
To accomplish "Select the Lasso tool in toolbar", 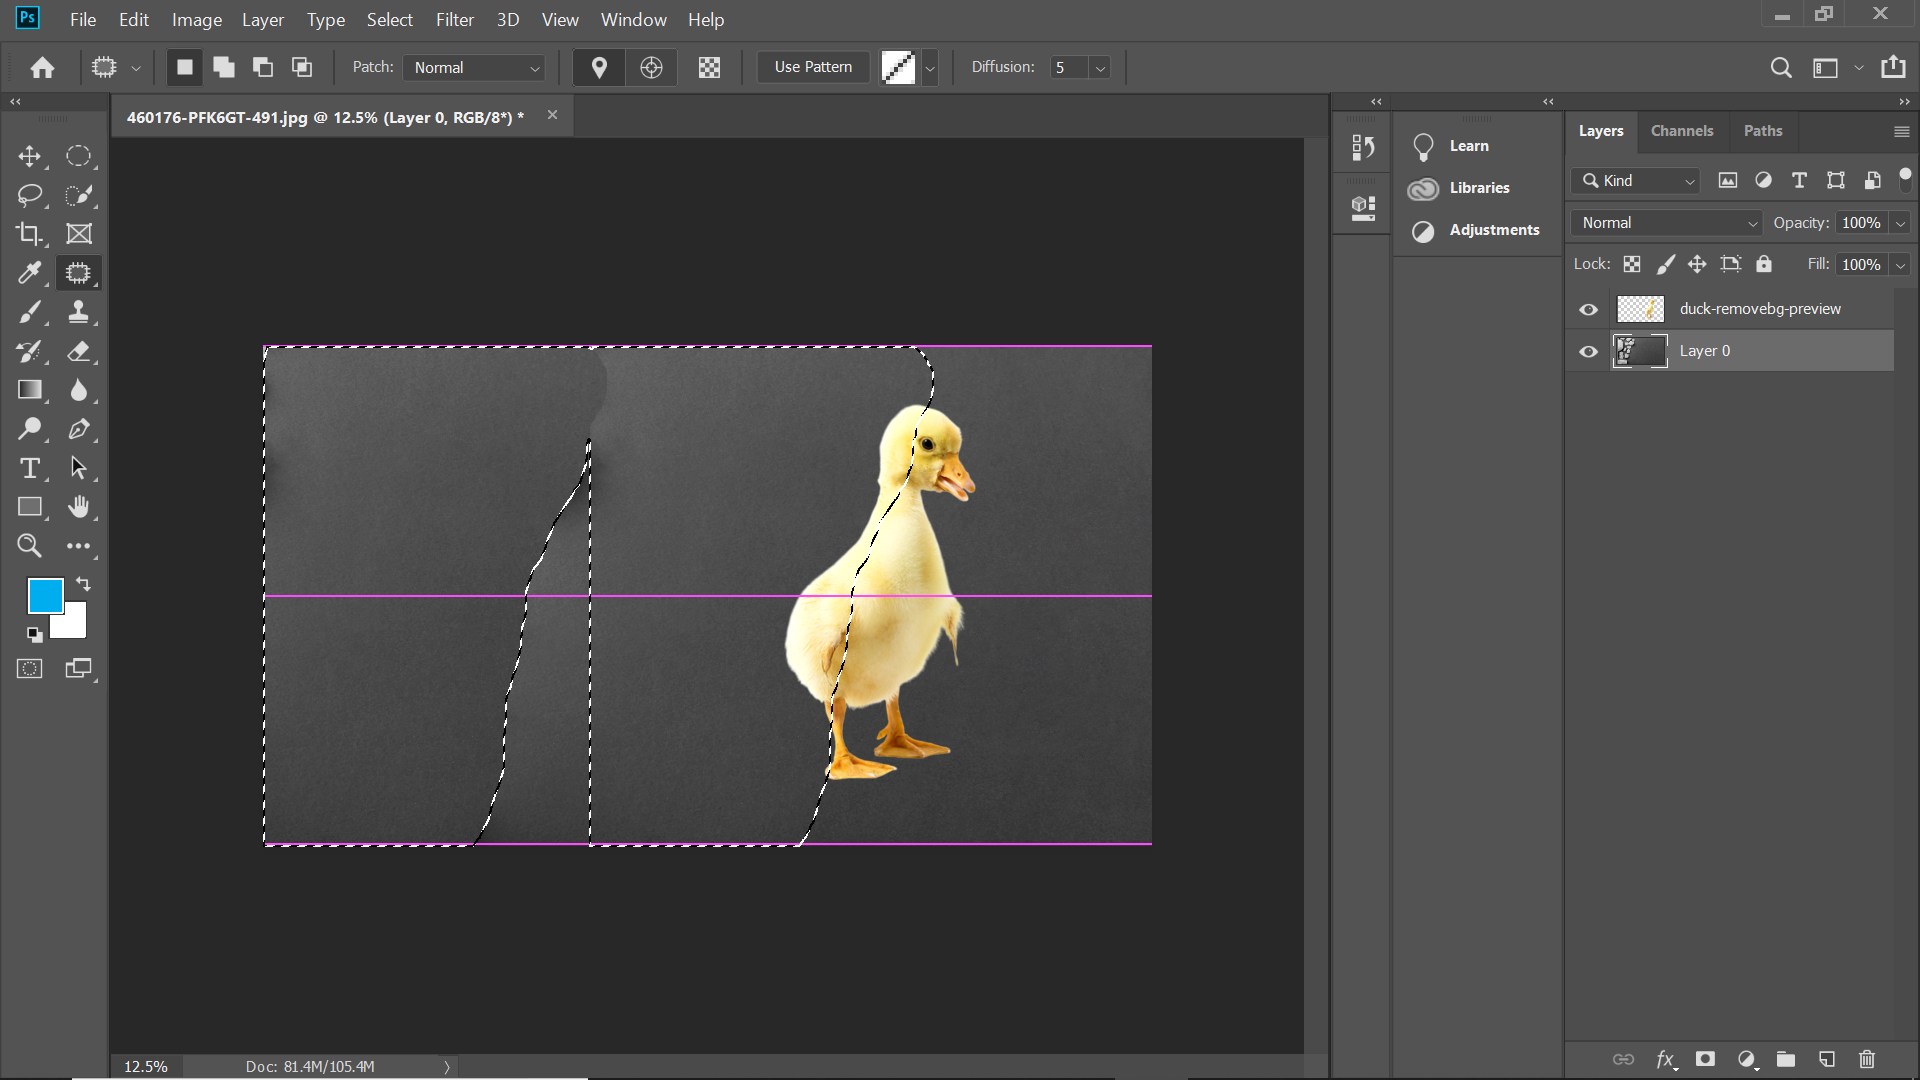I will (30, 195).
